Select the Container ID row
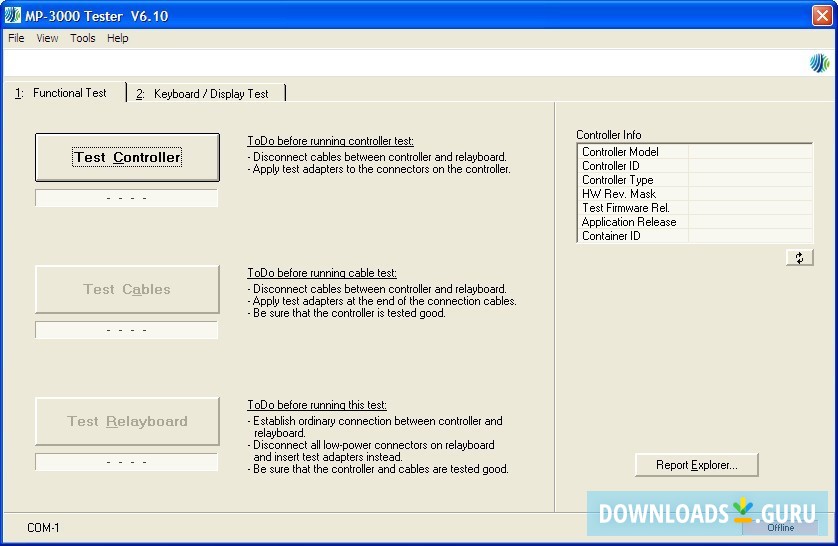838x546 pixels. tap(695, 236)
